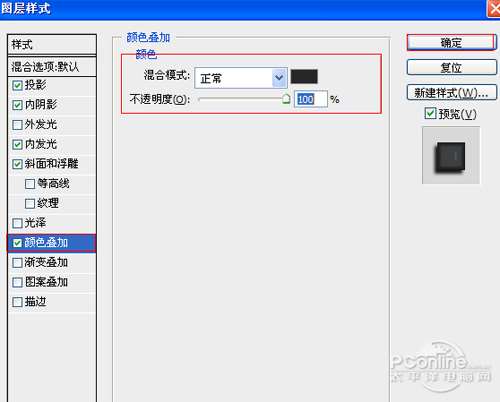The width and height of the screenshot is (500, 402).
Task: Open the 混合模式 blend mode dropdown
Action: tap(241, 78)
